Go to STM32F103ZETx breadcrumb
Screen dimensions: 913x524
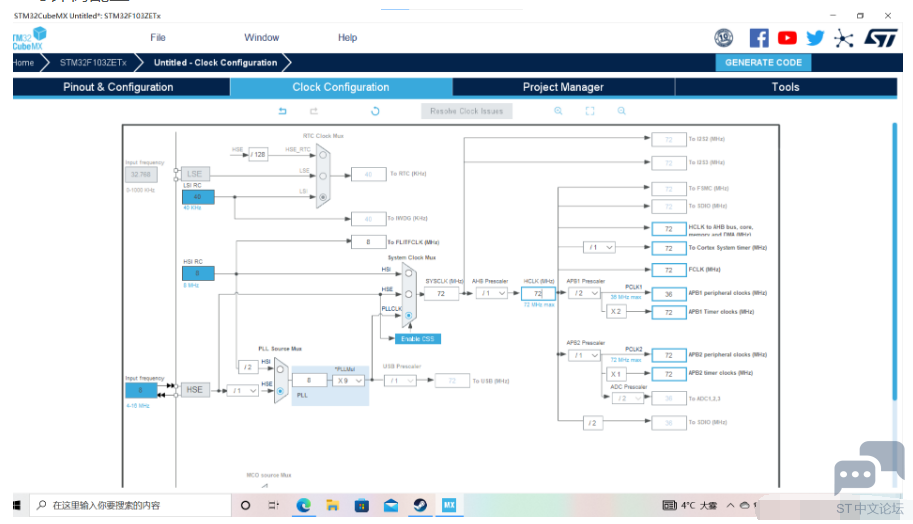[x=93, y=62]
